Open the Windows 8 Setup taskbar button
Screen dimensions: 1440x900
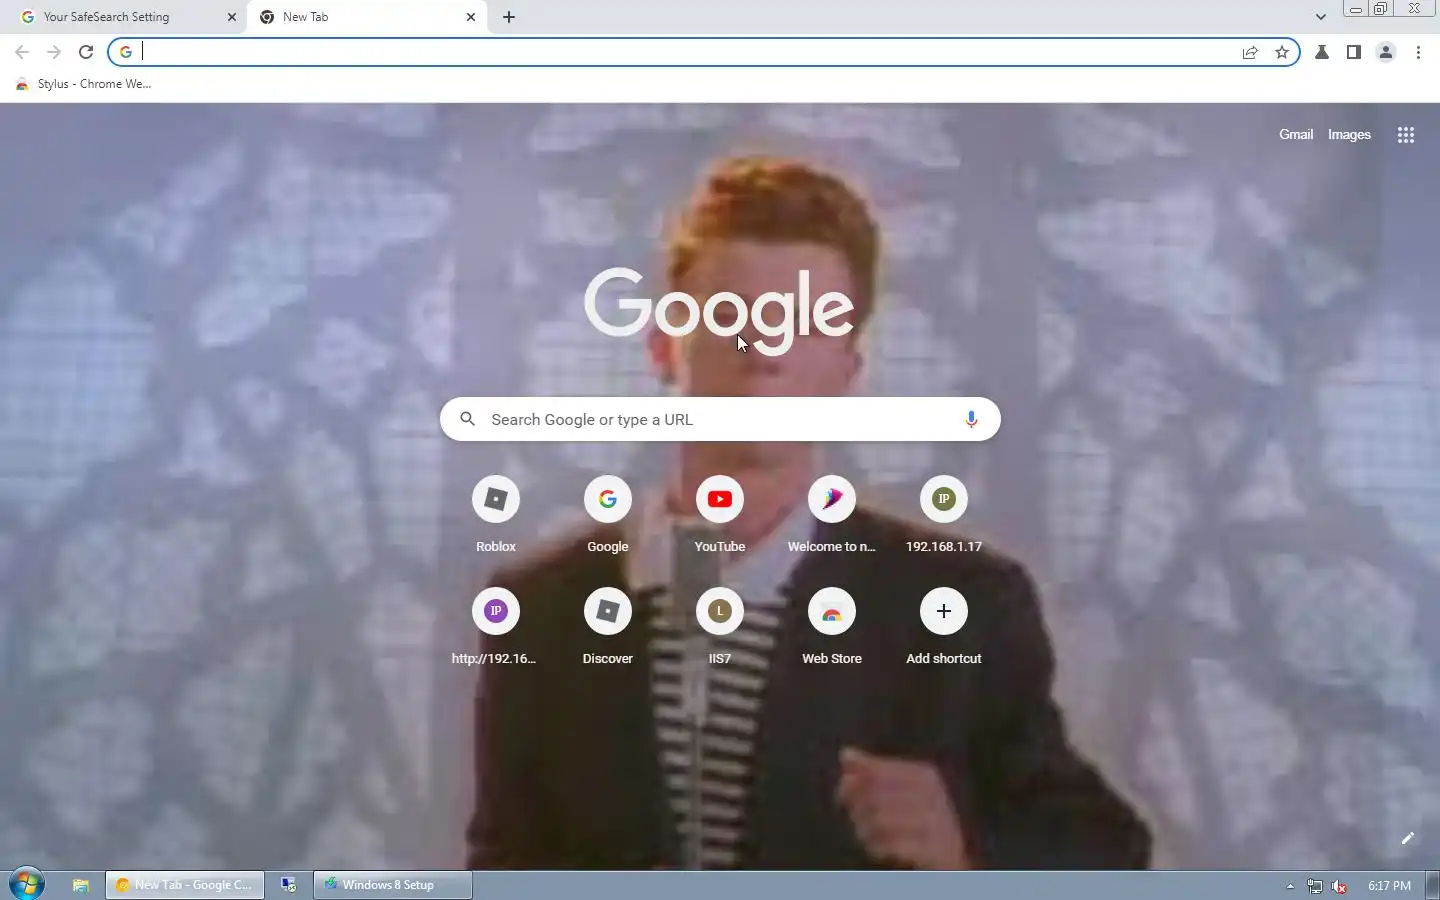(x=393, y=885)
